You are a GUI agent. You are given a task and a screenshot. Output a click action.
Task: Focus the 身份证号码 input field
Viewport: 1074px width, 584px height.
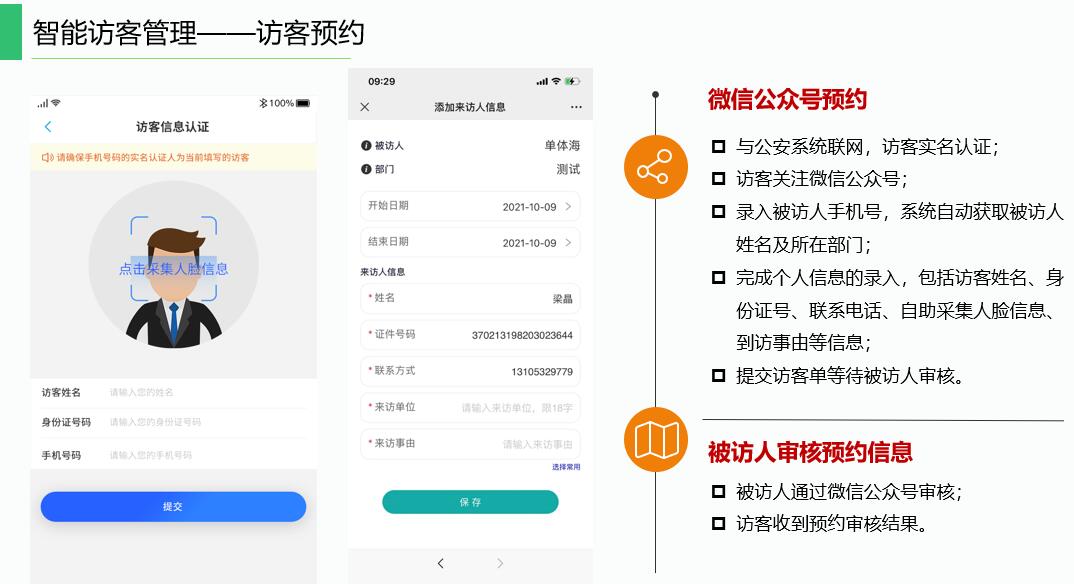(x=200, y=423)
